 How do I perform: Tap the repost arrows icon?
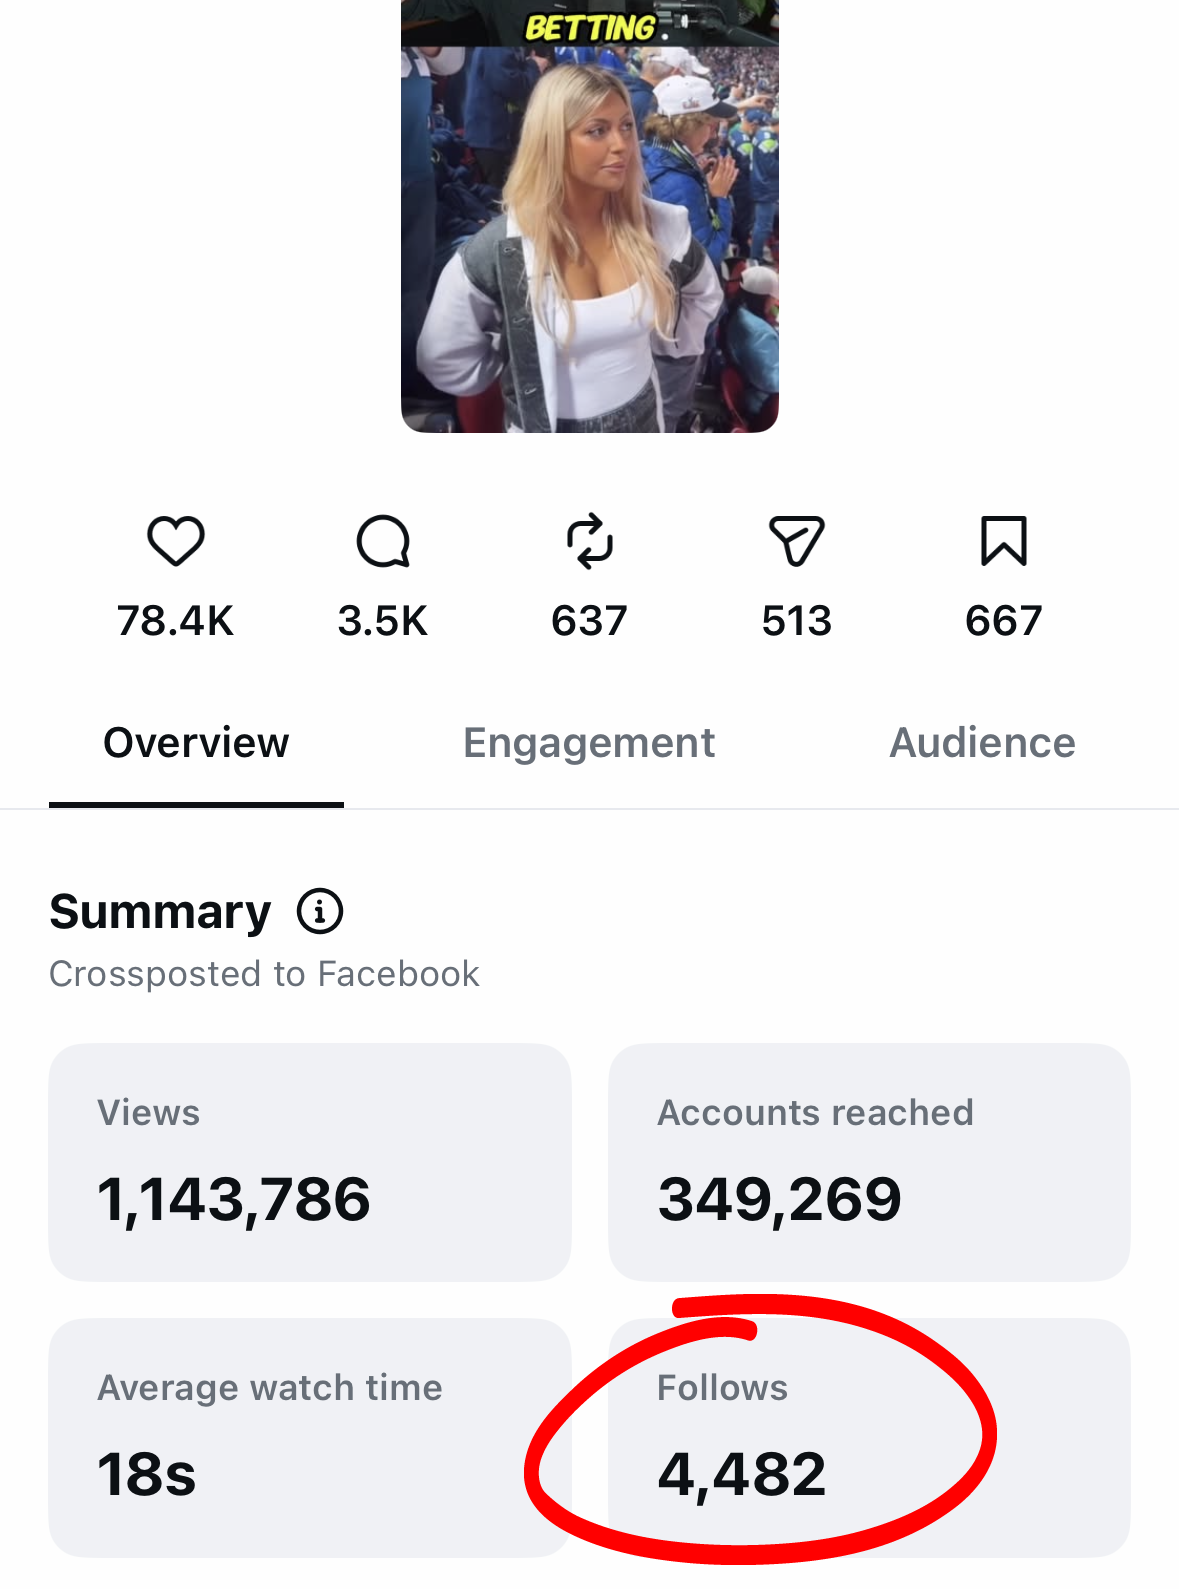[x=590, y=541]
